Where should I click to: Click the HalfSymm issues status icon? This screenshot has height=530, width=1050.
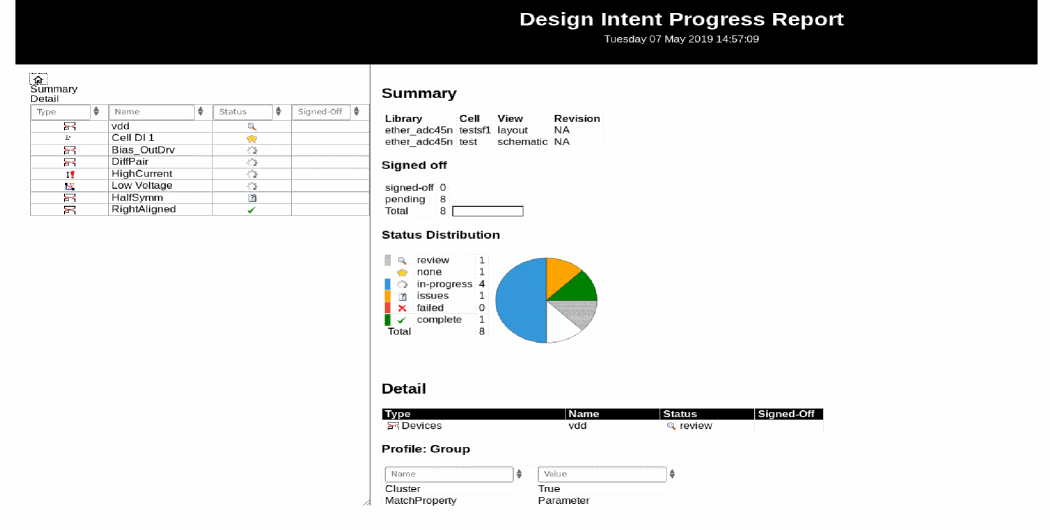(252, 198)
